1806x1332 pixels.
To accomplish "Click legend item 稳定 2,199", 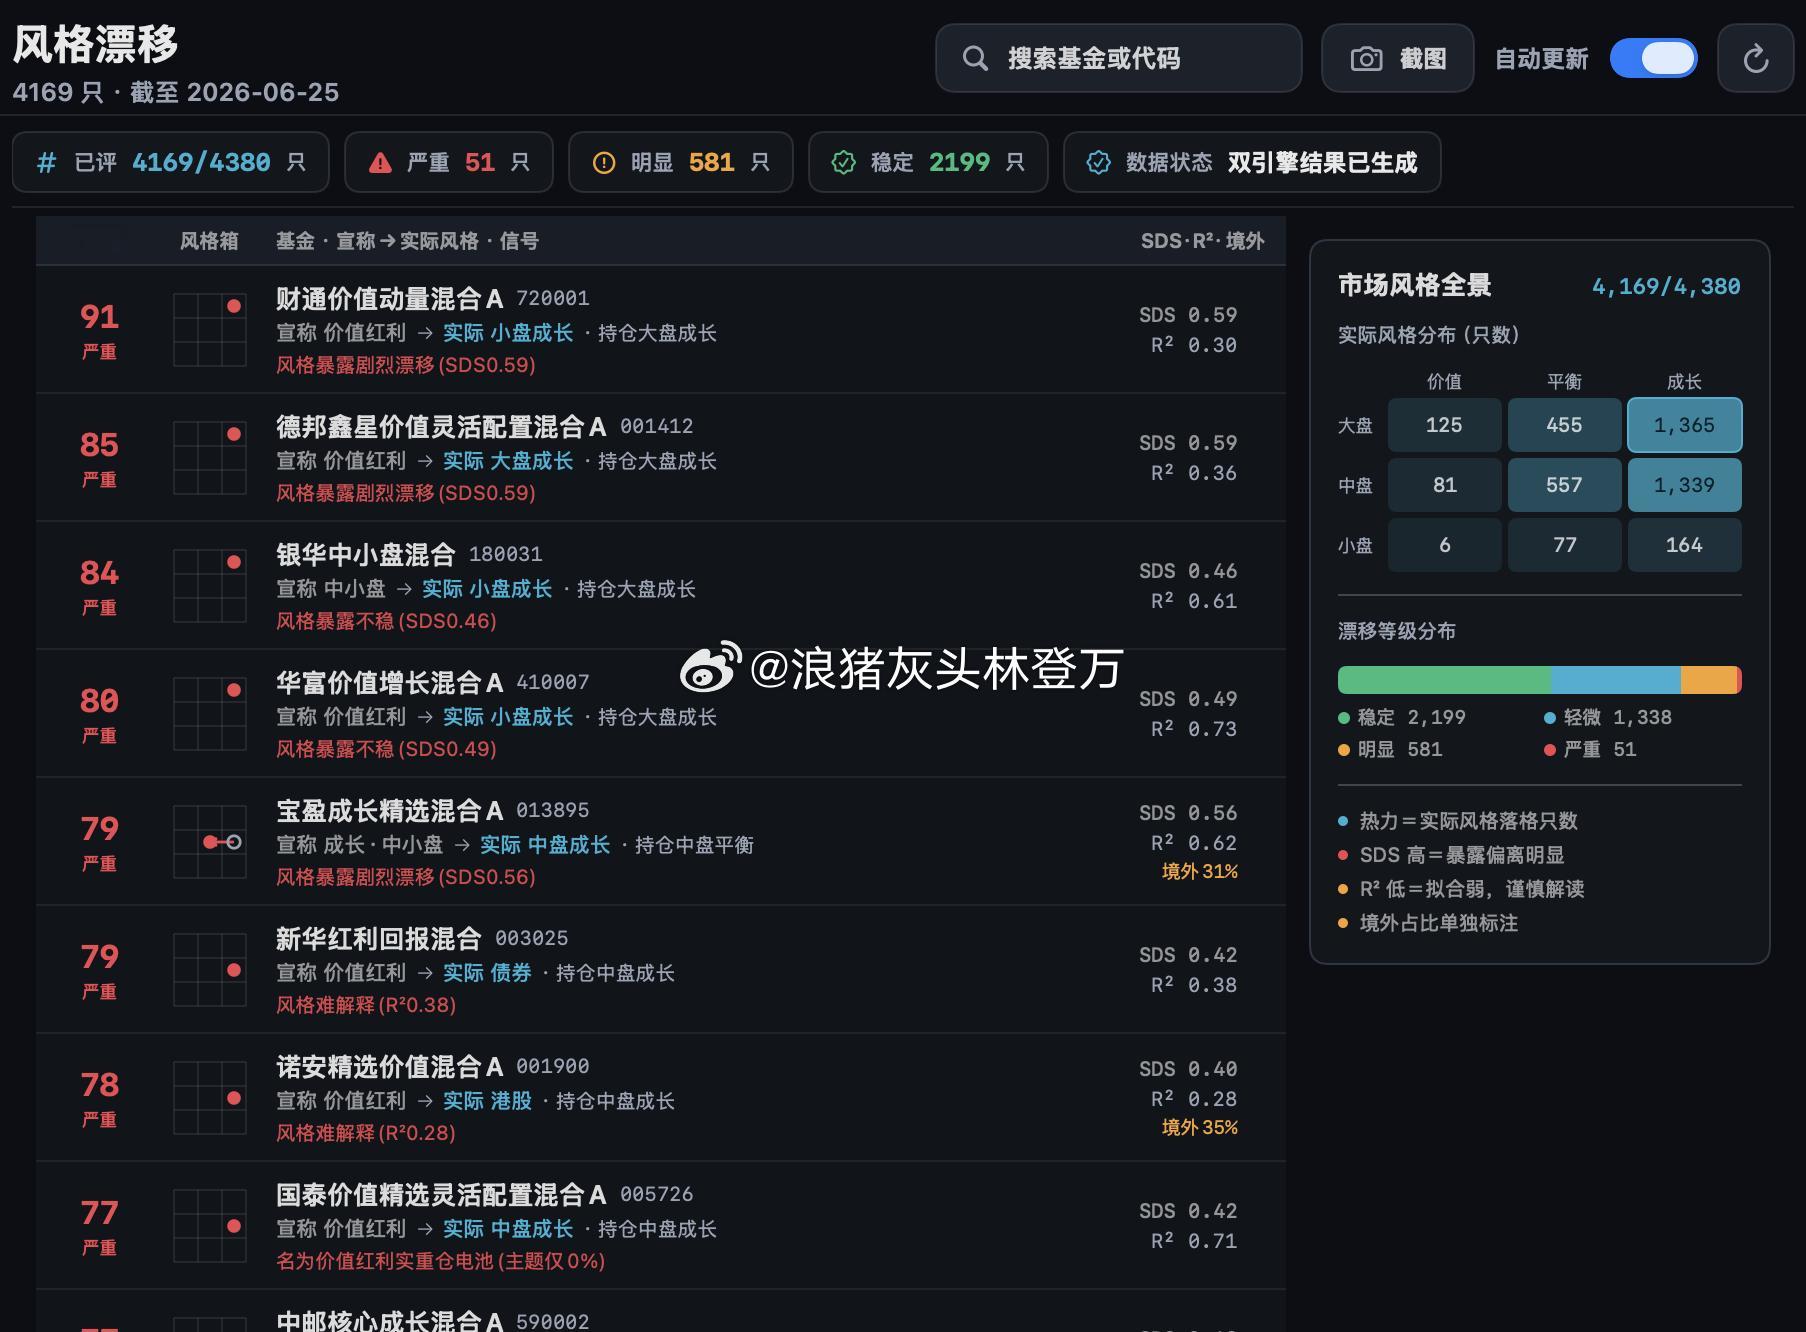I will (x=1402, y=717).
